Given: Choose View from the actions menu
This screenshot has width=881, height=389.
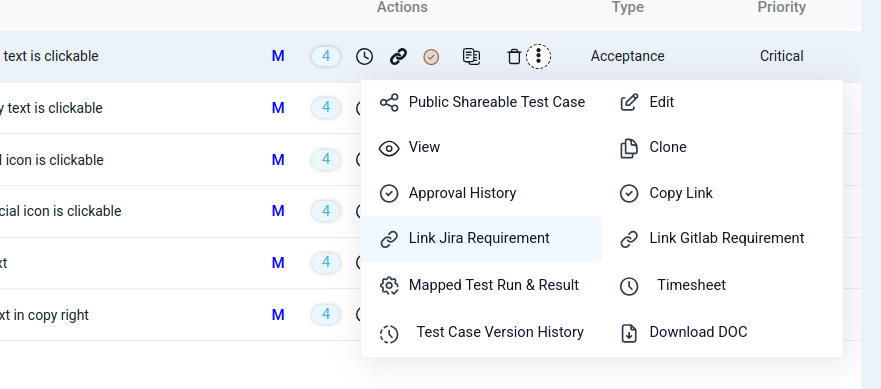Looking at the screenshot, I should 482,147.
